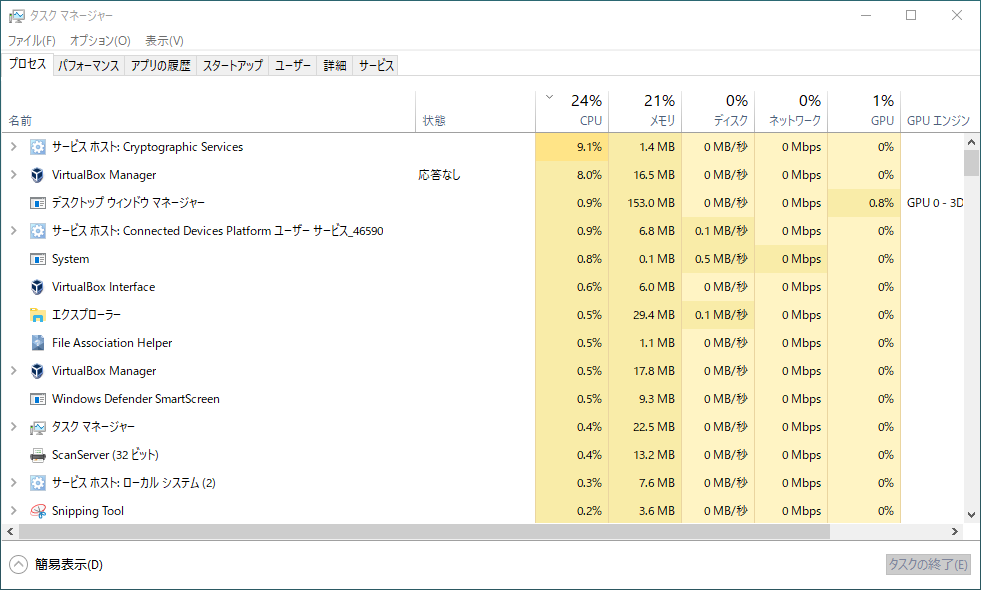This screenshot has width=981, height=590.
Task: Click the 簡易表示(D) label
Action: click(69, 564)
